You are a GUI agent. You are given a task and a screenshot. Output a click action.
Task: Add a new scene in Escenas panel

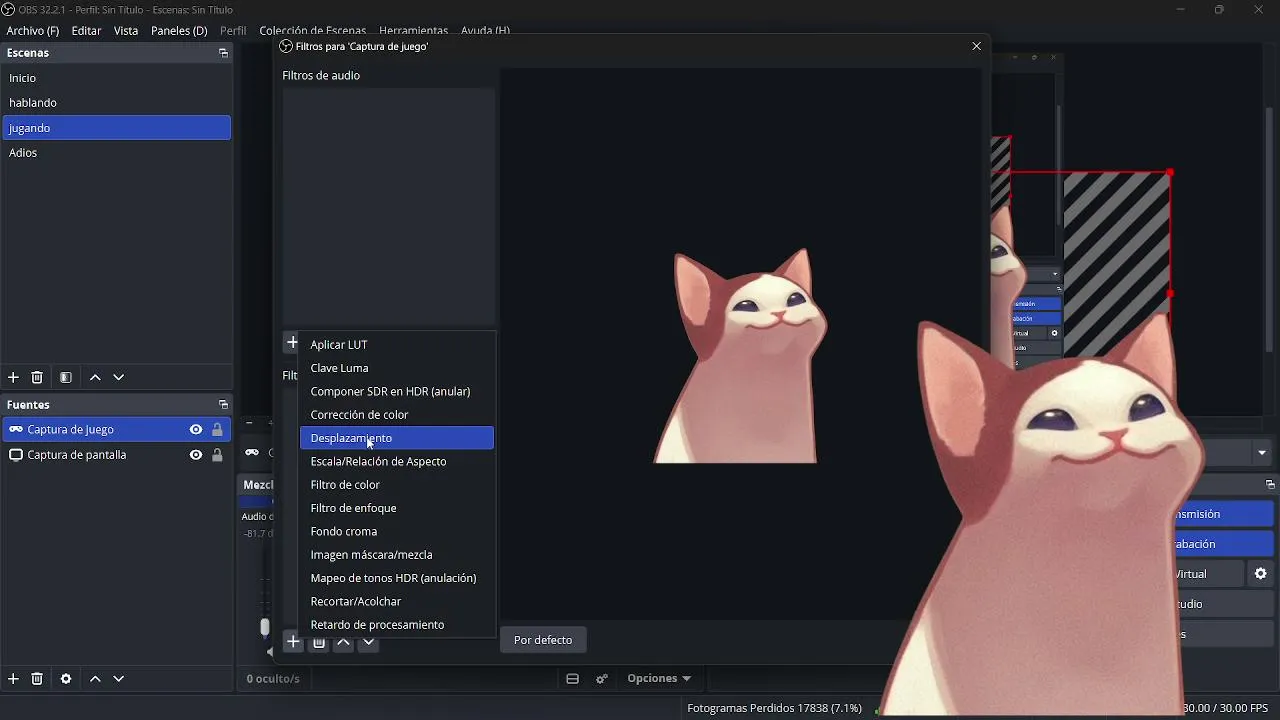click(x=14, y=378)
